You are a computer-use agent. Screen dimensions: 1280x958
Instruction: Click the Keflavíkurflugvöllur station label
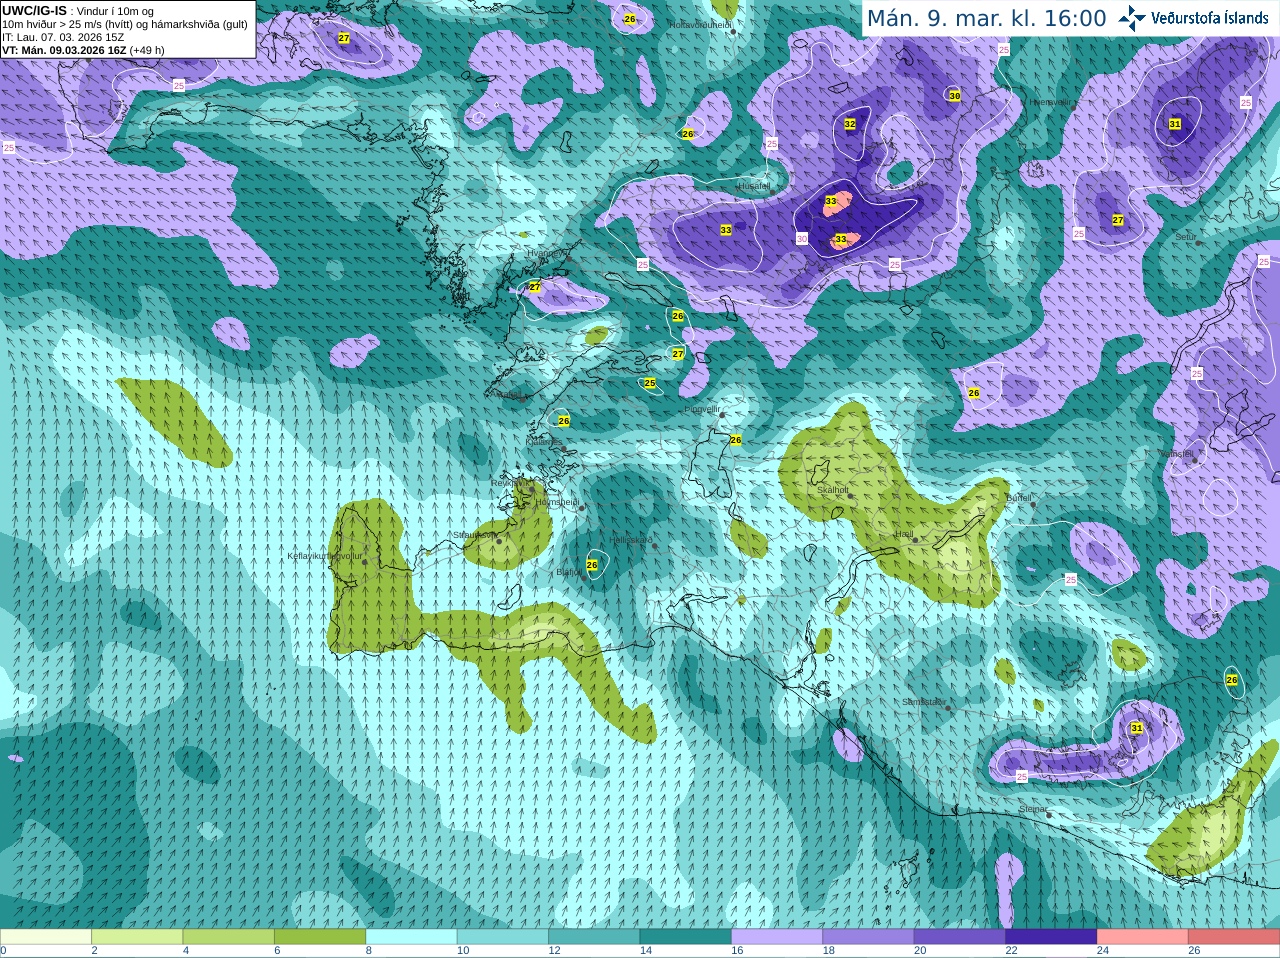point(325,556)
